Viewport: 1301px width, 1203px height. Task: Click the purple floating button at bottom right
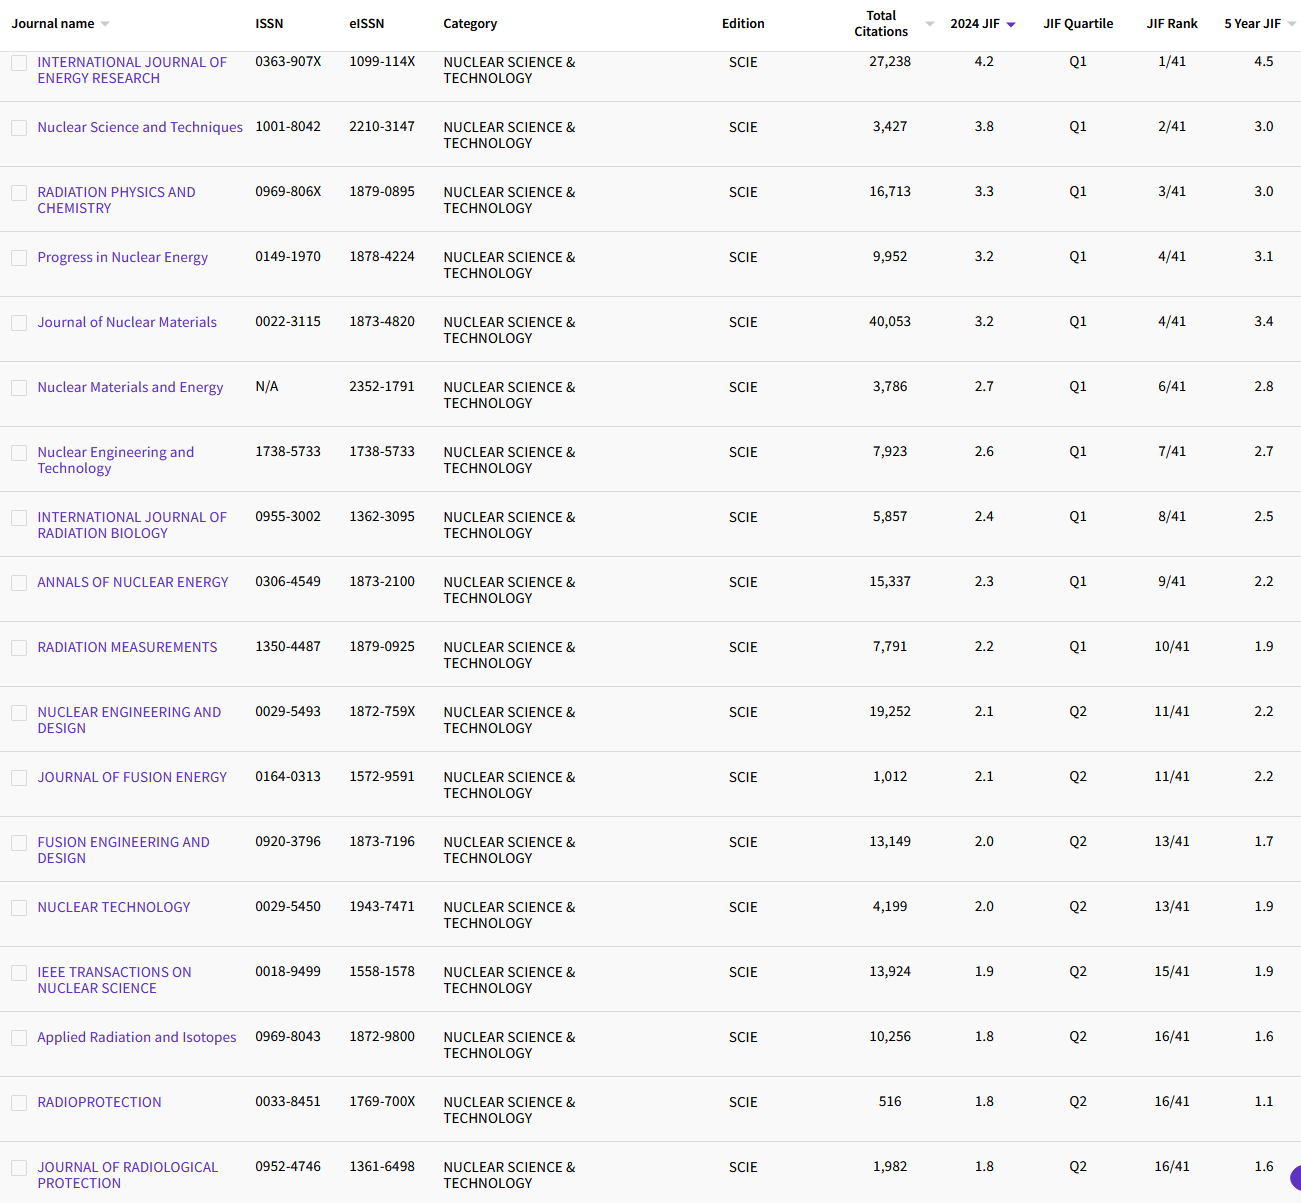pos(1296,1177)
